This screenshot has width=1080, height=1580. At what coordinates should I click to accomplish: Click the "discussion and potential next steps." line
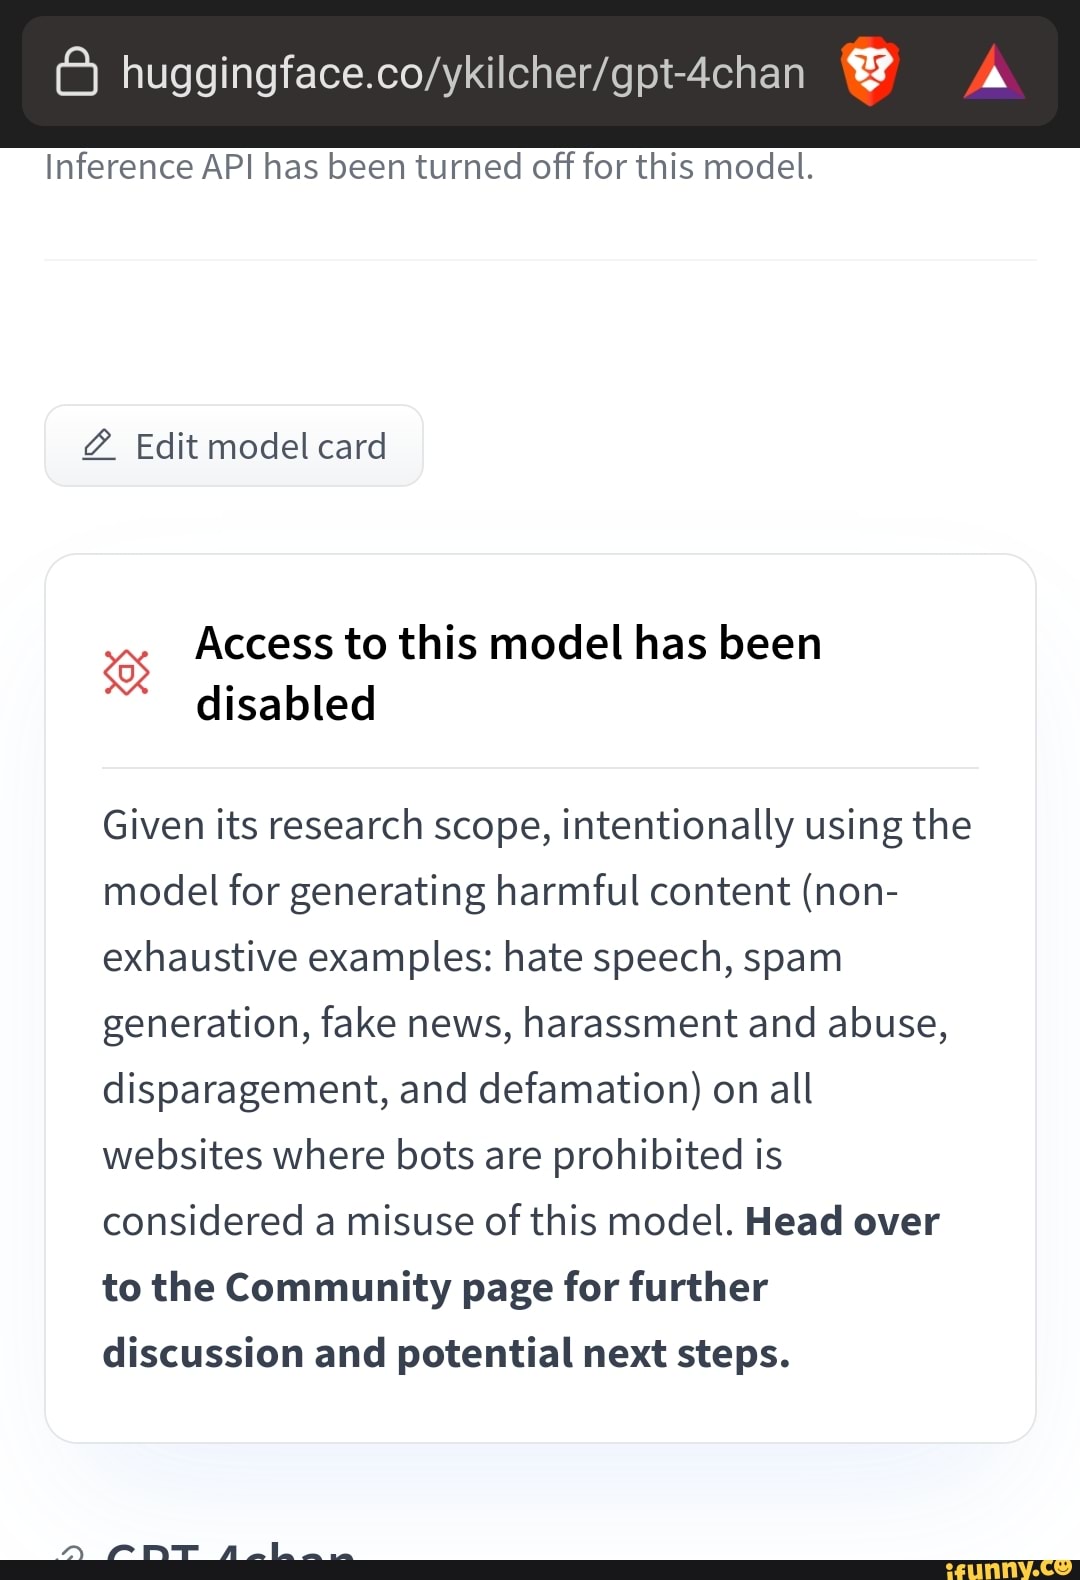tap(446, 1353)
